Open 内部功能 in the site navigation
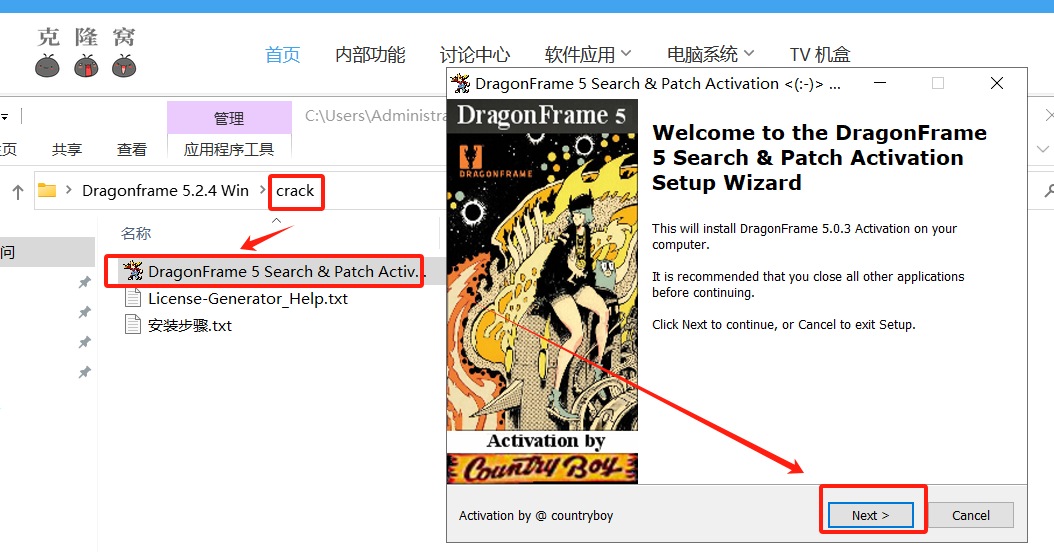The height and width of the screenshot is (552, 1054). point(370,54)
